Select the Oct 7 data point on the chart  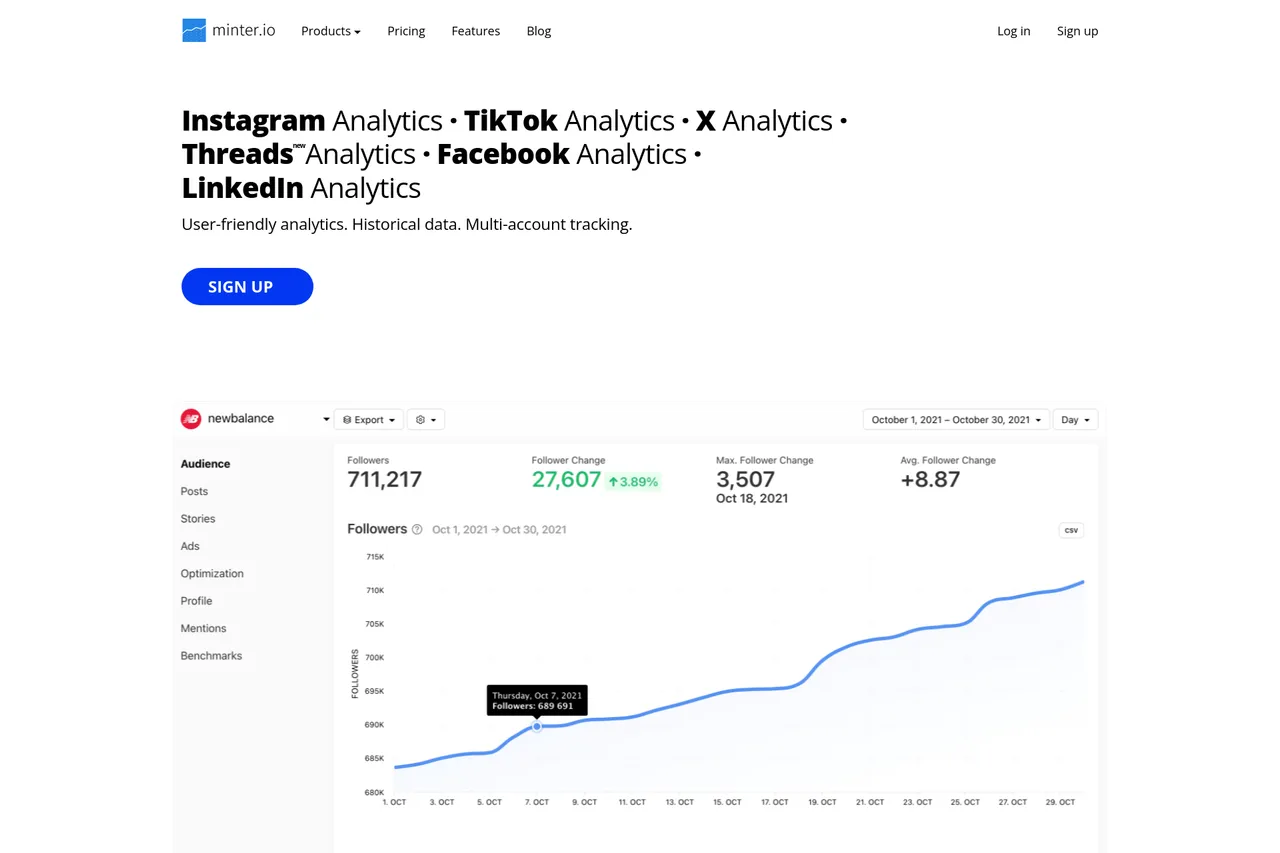click(537, 727)
